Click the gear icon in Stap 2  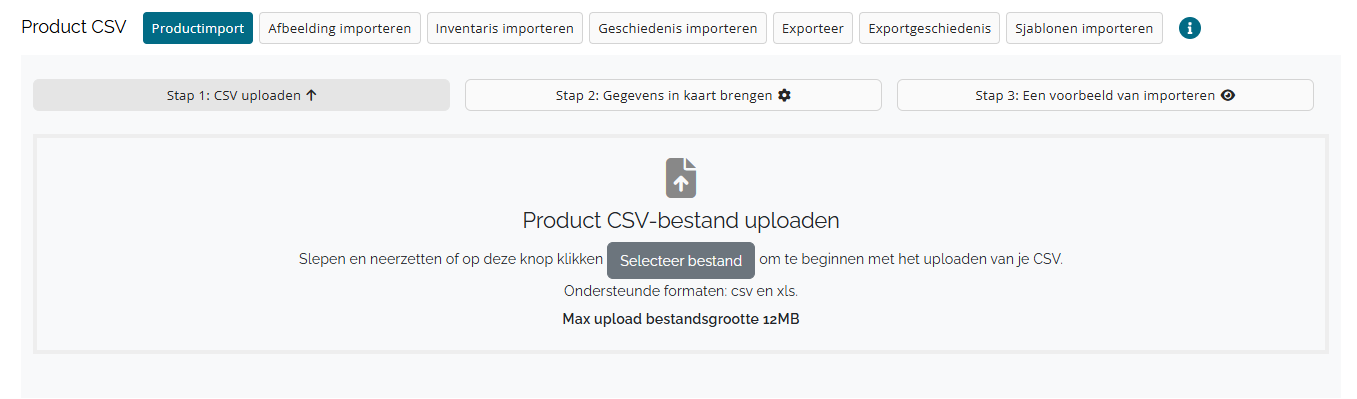point(784,96)
